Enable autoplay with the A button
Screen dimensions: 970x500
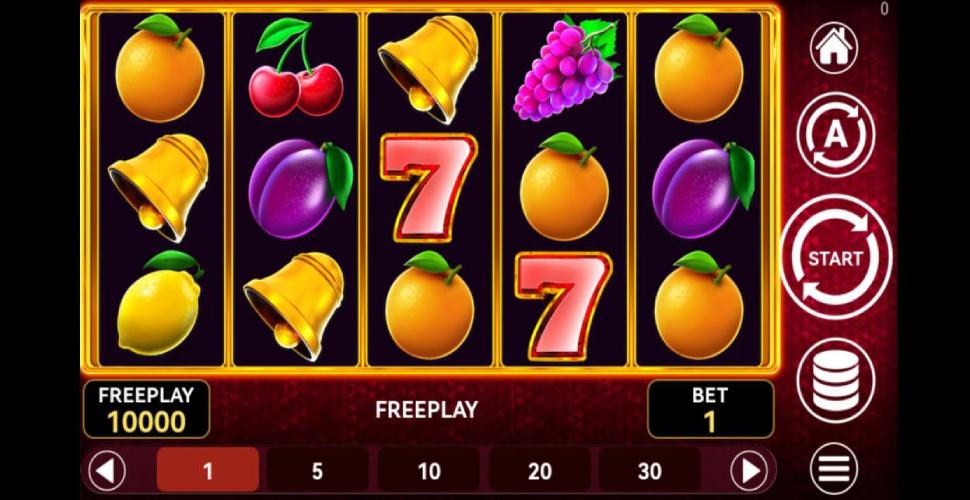(835, 134)
